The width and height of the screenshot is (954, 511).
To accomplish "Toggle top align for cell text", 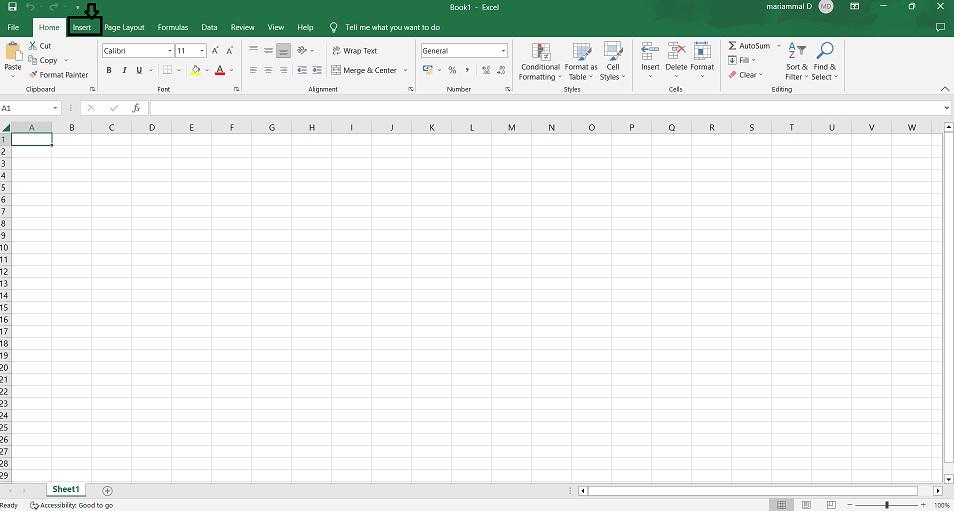I will click(254, 51).
